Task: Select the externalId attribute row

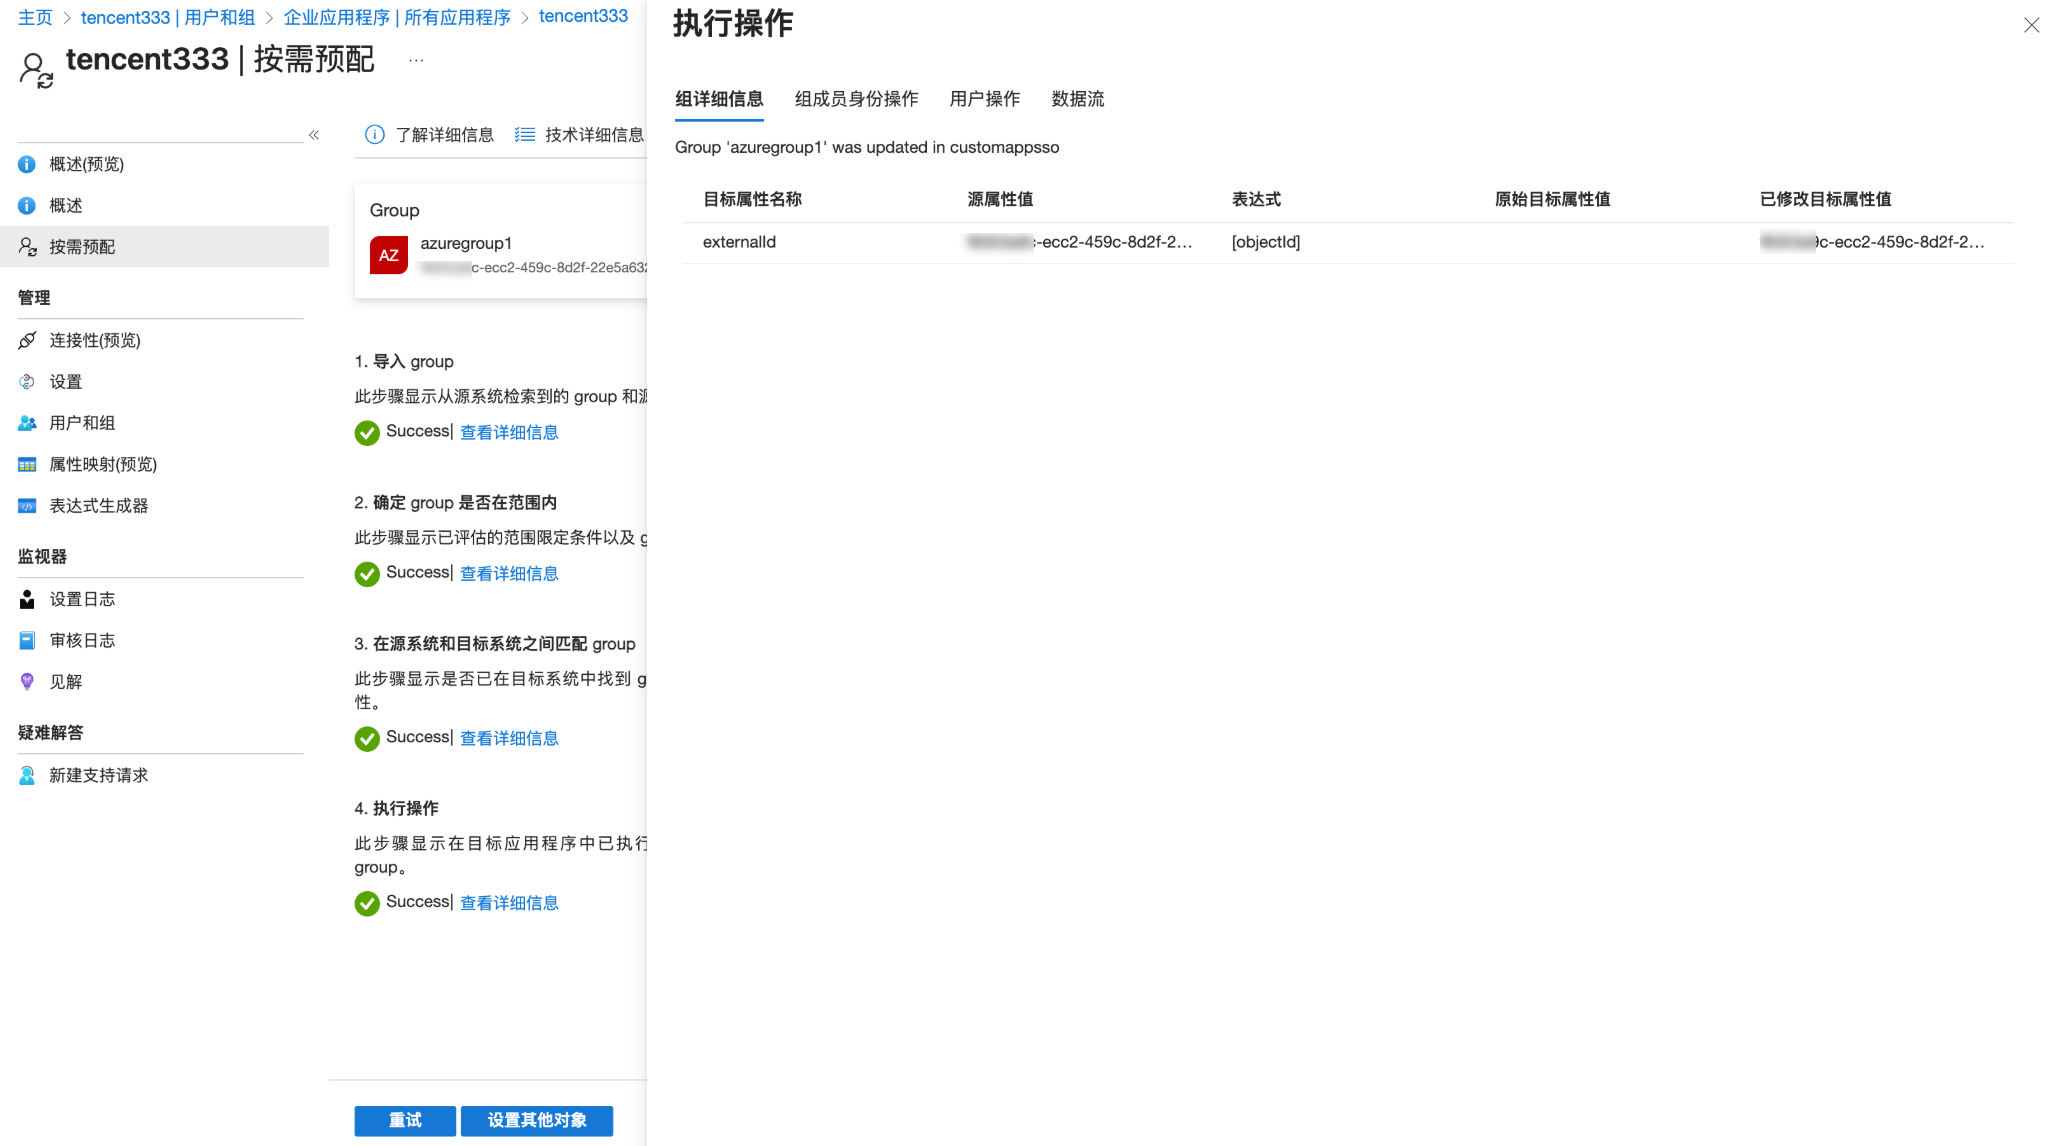Action: (739, 242)
